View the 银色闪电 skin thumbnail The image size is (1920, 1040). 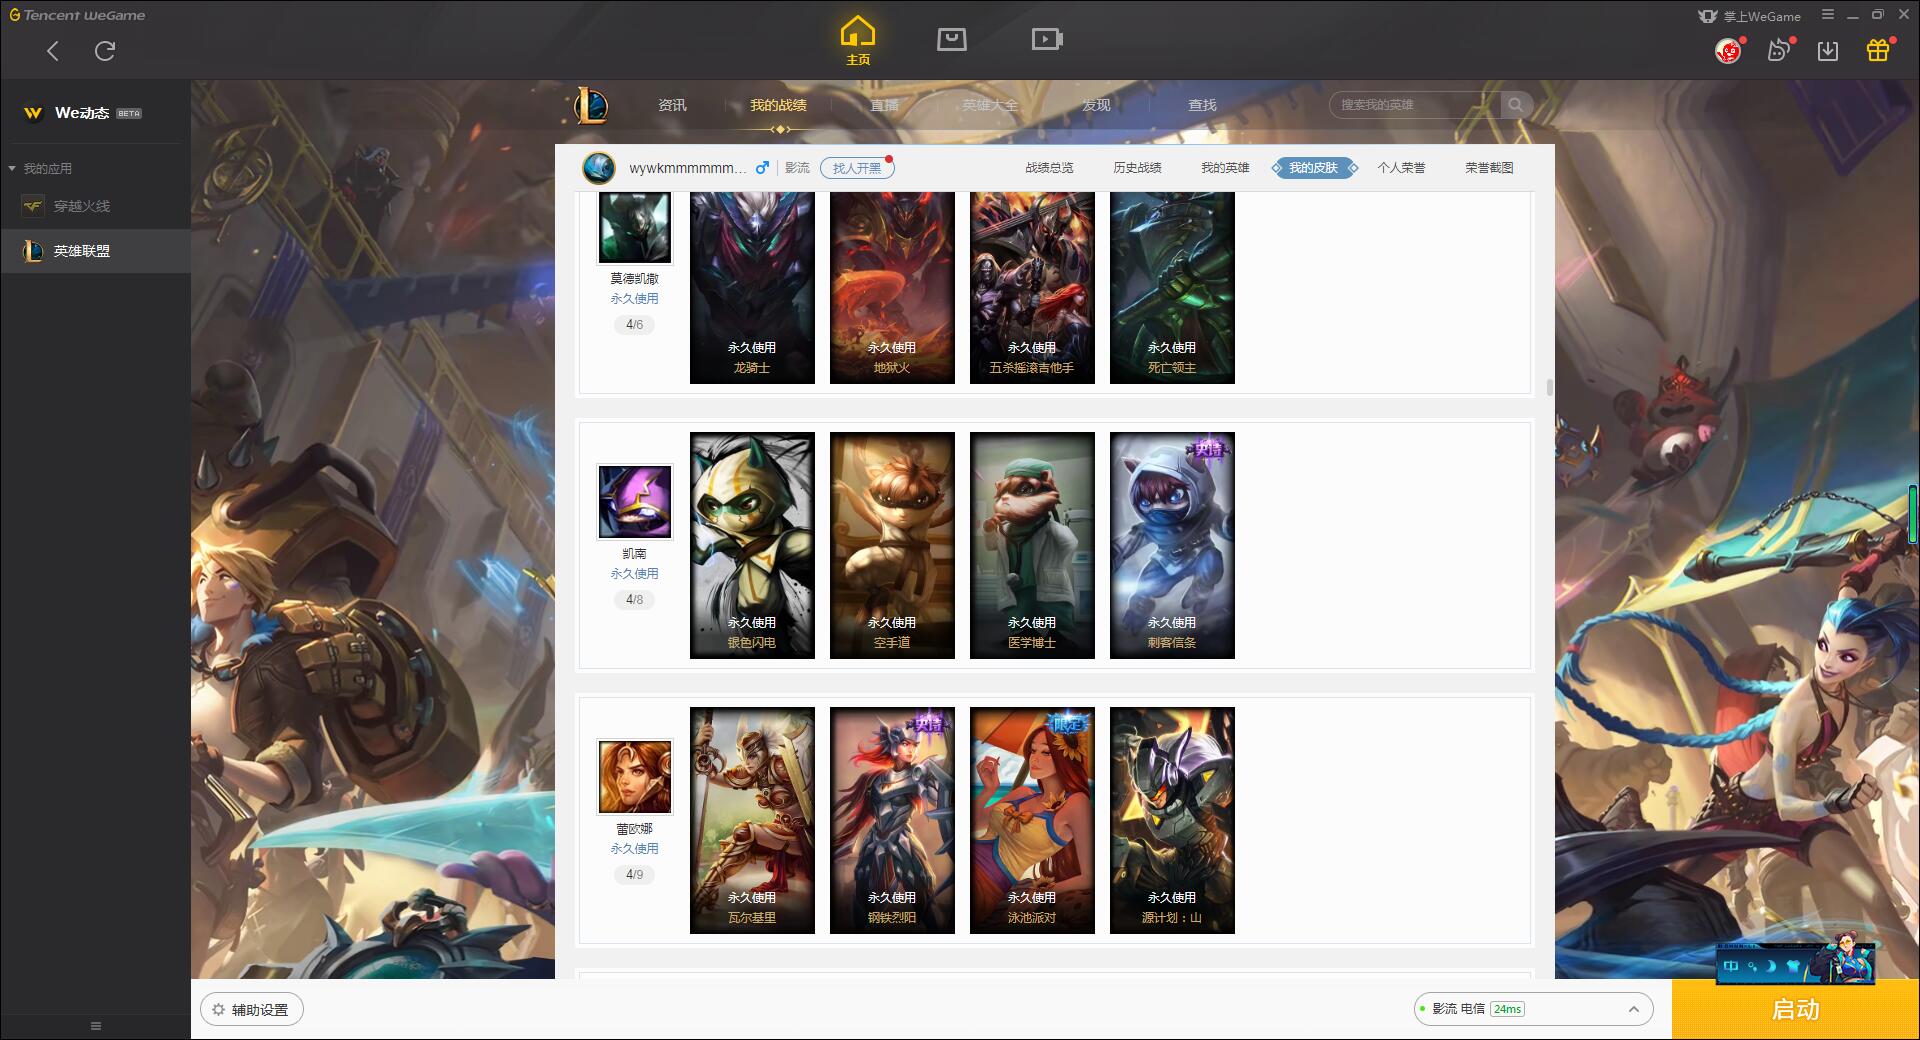pyautogui.click(x=752, y=545)
